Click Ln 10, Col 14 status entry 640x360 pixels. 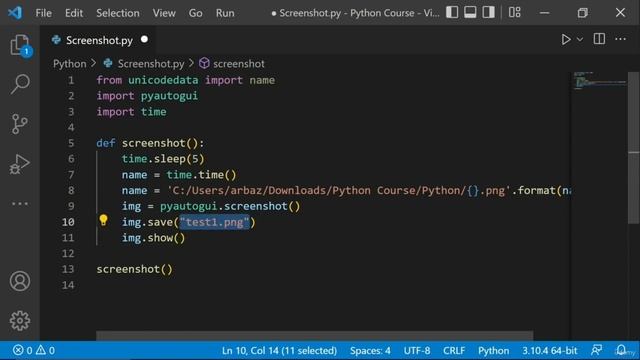(279, 351)
